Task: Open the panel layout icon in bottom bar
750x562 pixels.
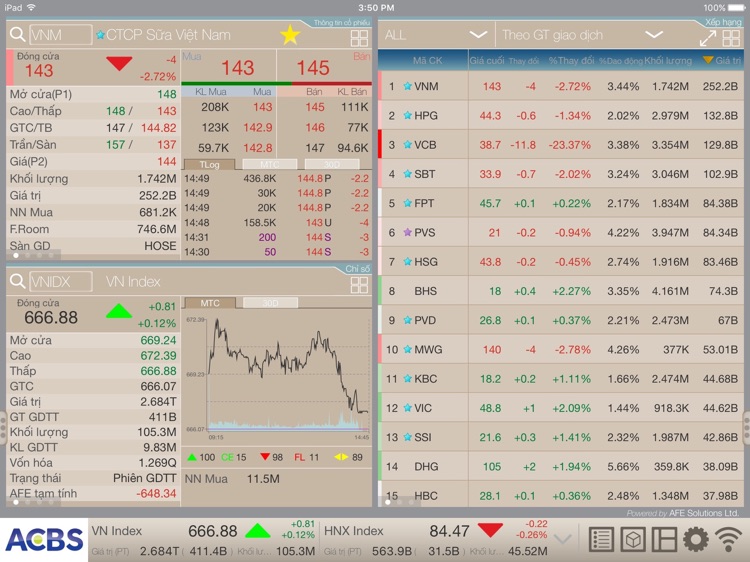Action: 664,540
